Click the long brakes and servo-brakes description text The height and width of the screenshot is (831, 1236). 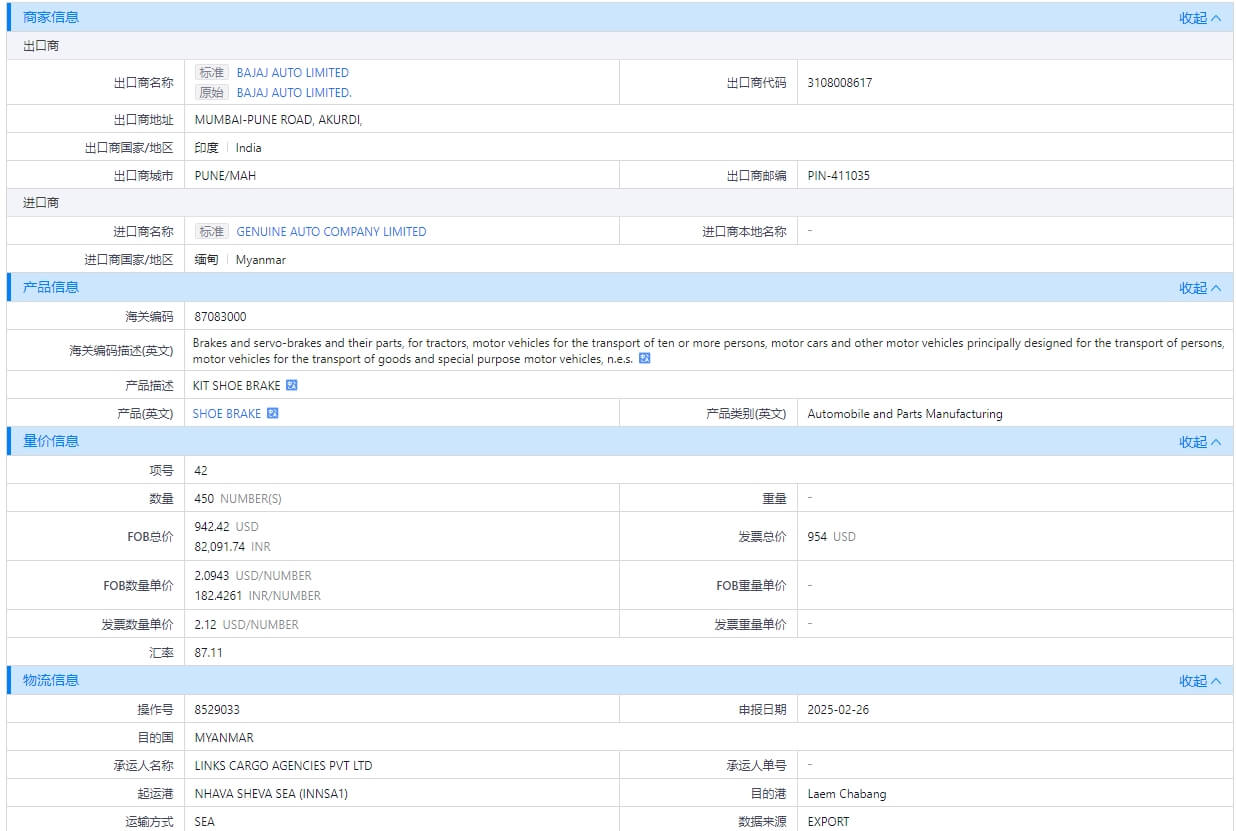(708, 351)
